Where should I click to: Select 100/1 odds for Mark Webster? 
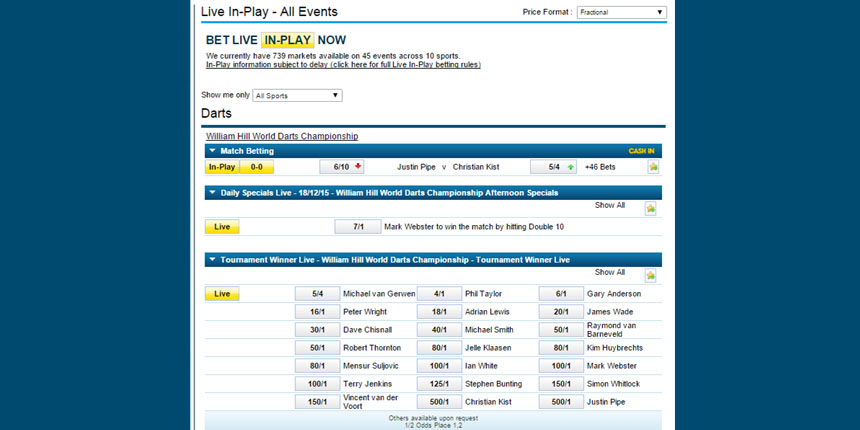[x=561, y=366]
